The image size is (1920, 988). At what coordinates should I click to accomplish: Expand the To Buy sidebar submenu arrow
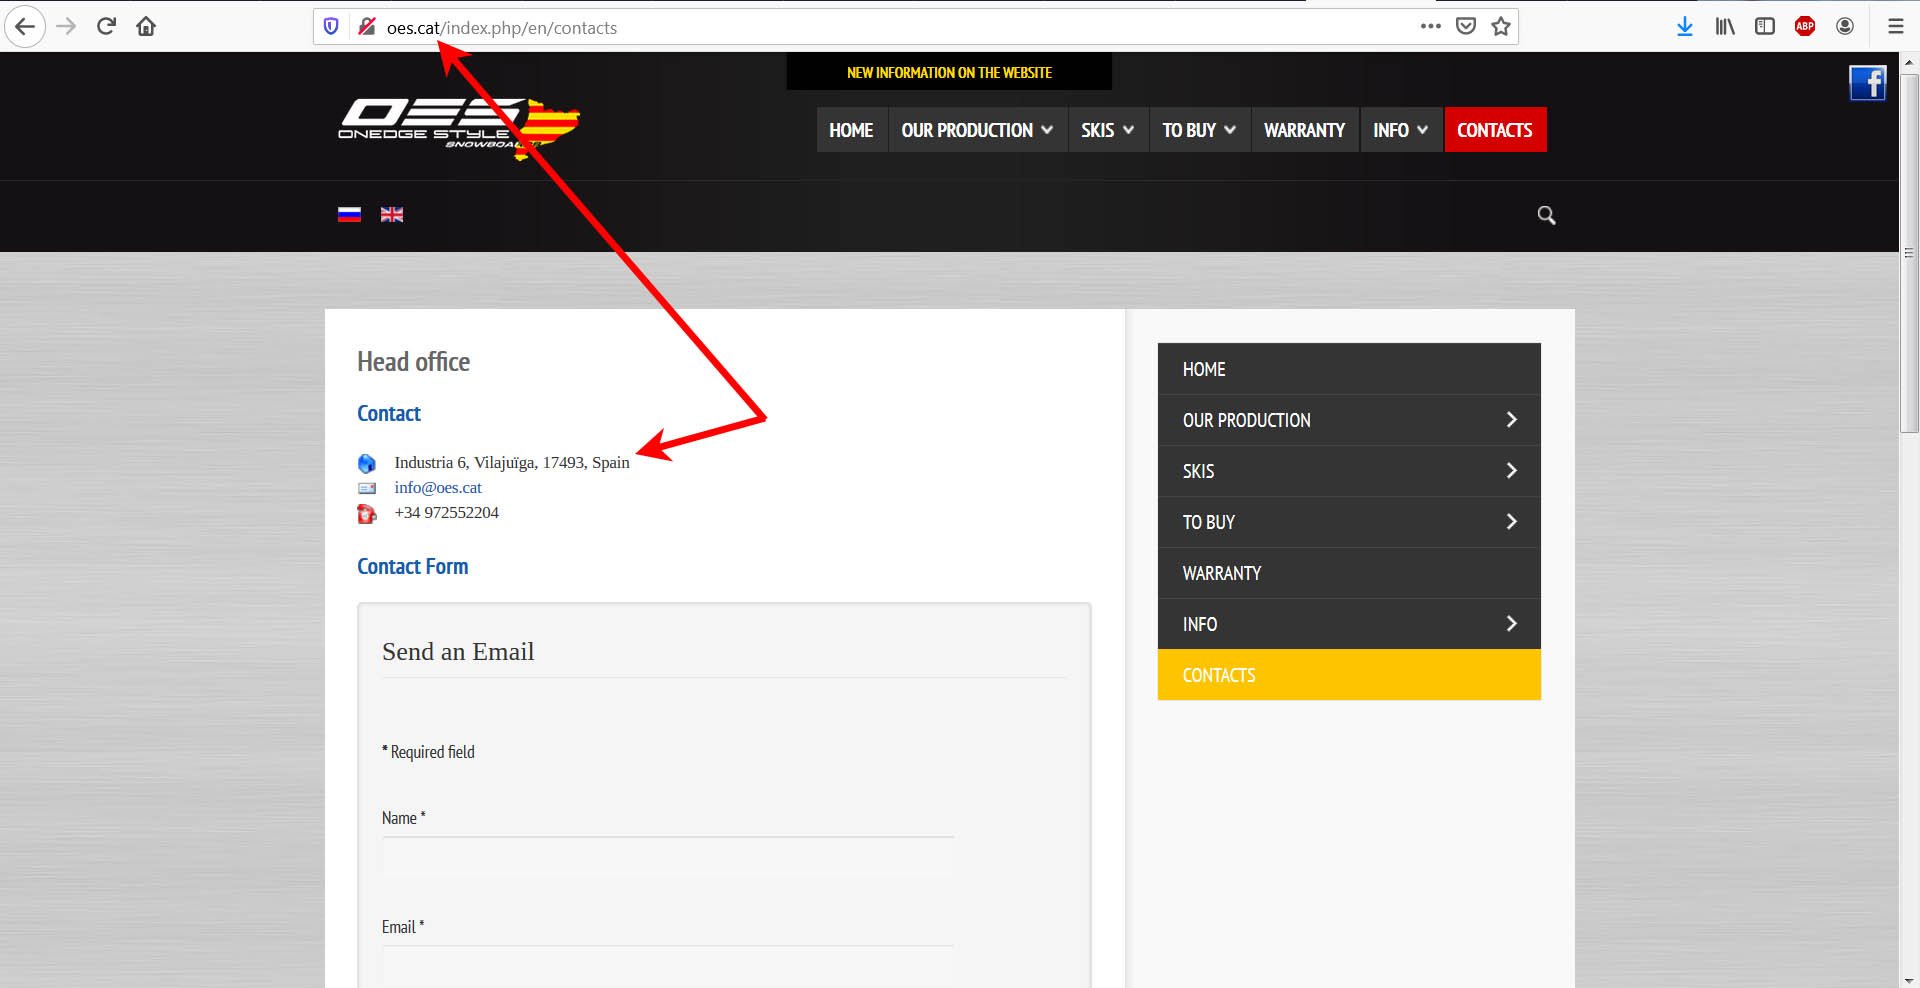(x=1511, y=522)
